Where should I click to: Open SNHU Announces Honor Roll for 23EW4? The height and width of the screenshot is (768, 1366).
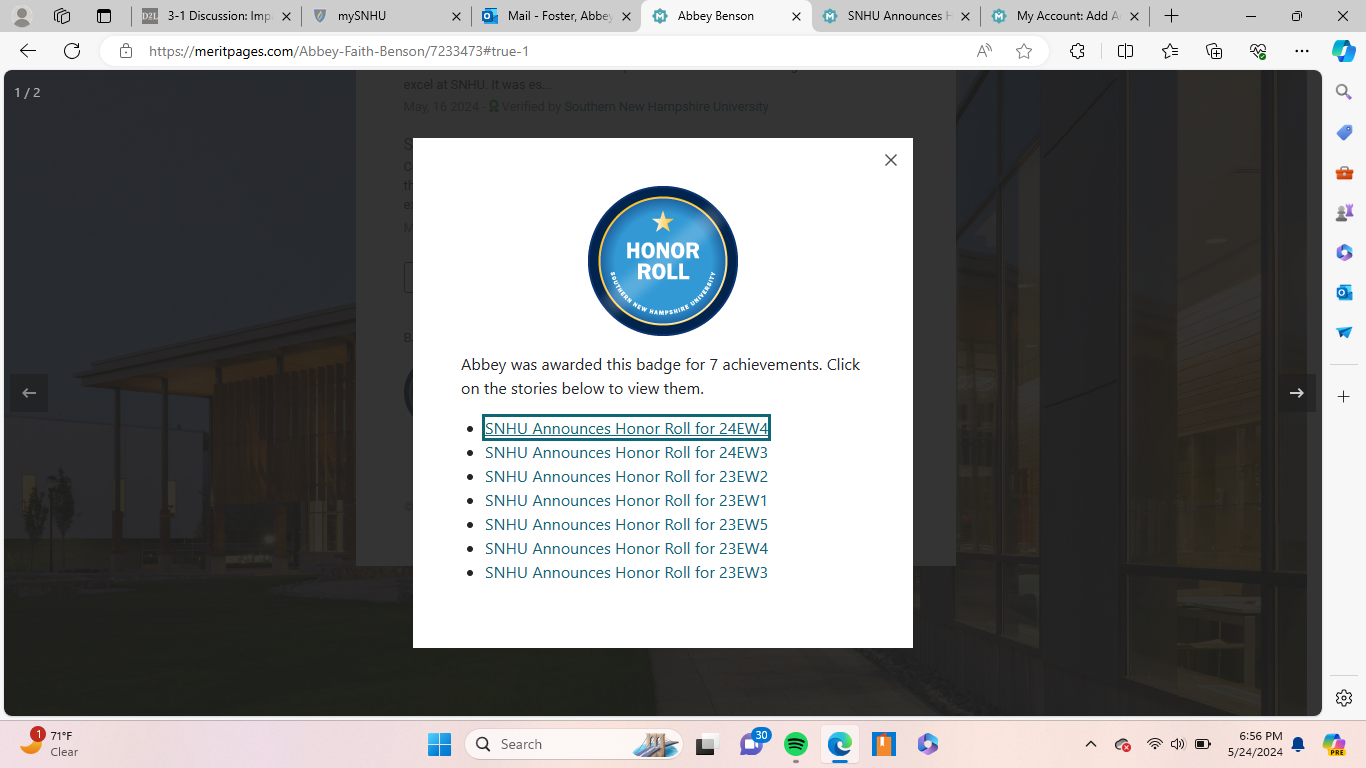tap(626, 548)
